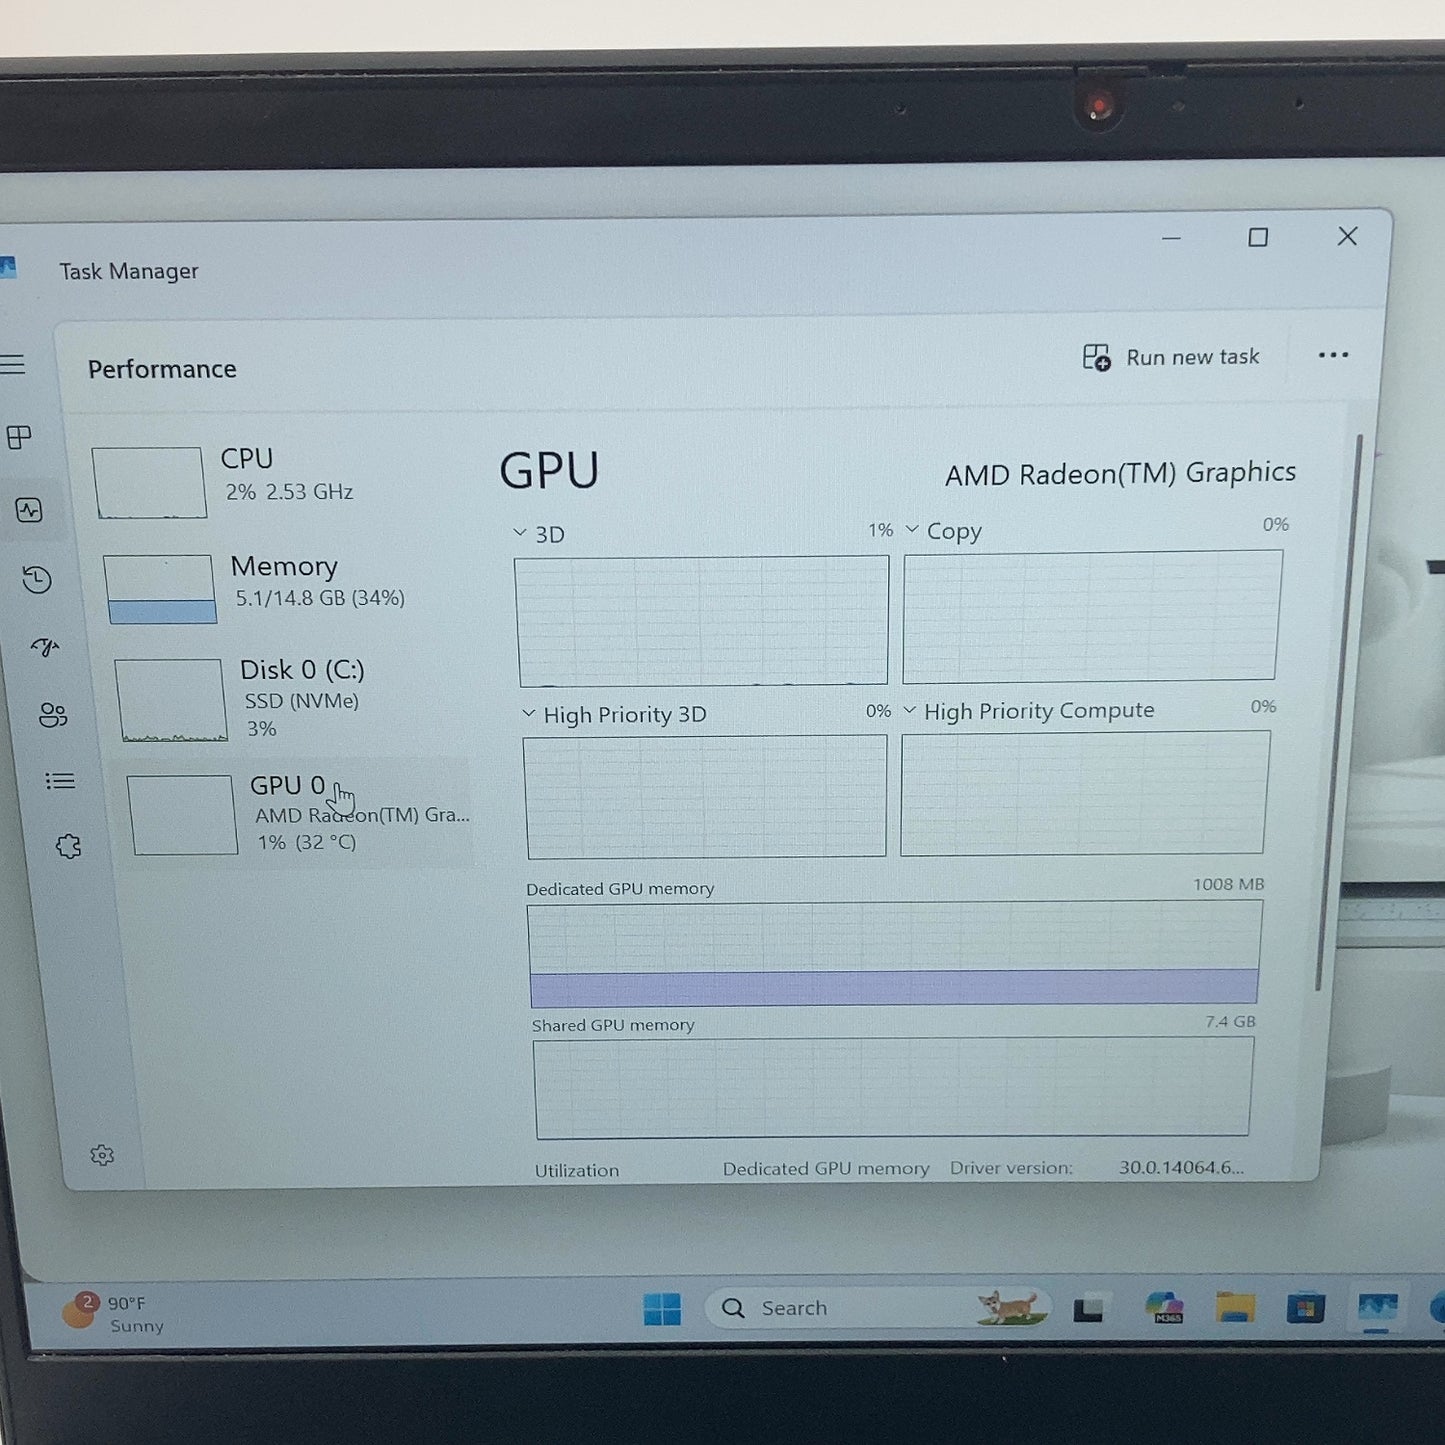Click the driver version number "30.0.14064.6..."
1445x1445 pixels.
coord(1181,1167)
